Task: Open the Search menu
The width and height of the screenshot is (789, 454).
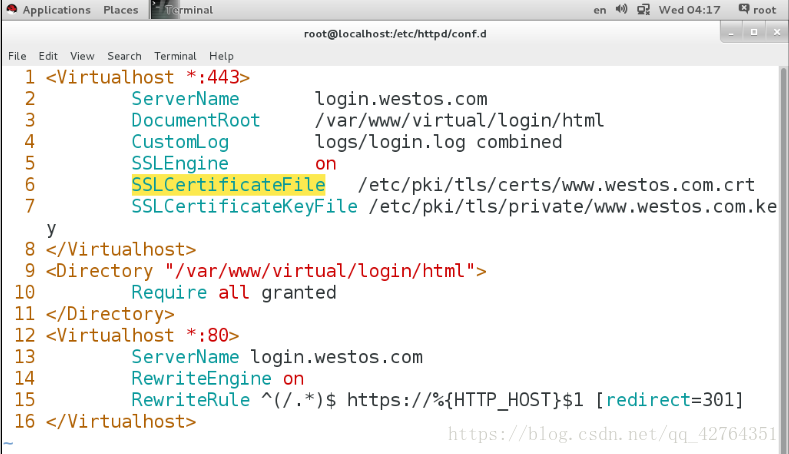Action: 124,56
